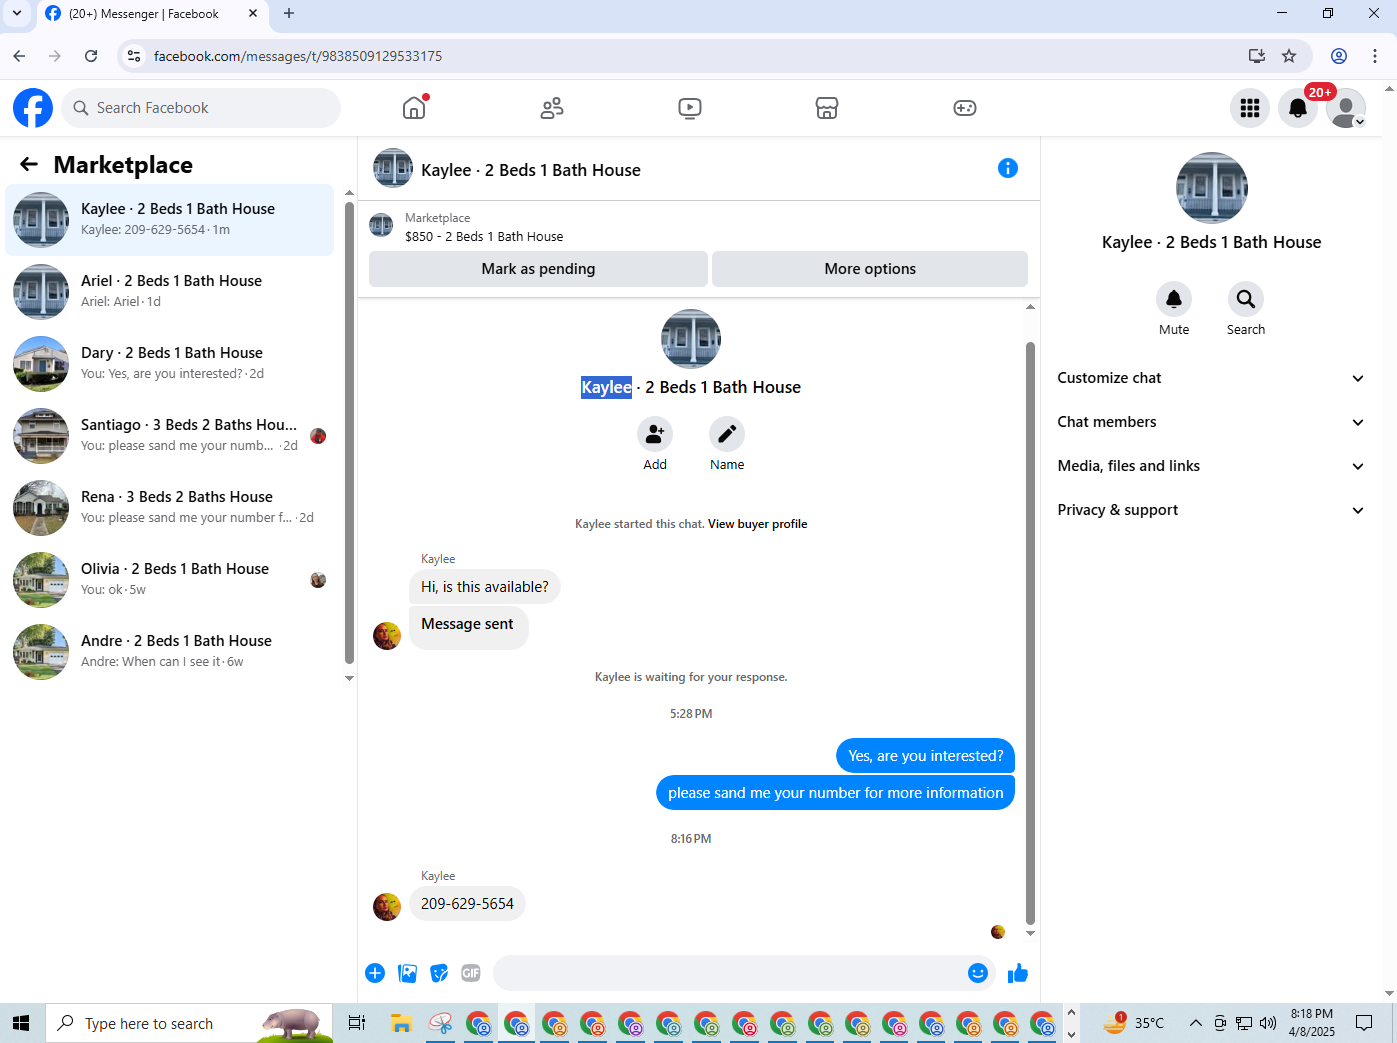This screenshot has width=1397, height=1043.
Task: Open conversation information blue info icon
Action: [x=1008, y=168]
